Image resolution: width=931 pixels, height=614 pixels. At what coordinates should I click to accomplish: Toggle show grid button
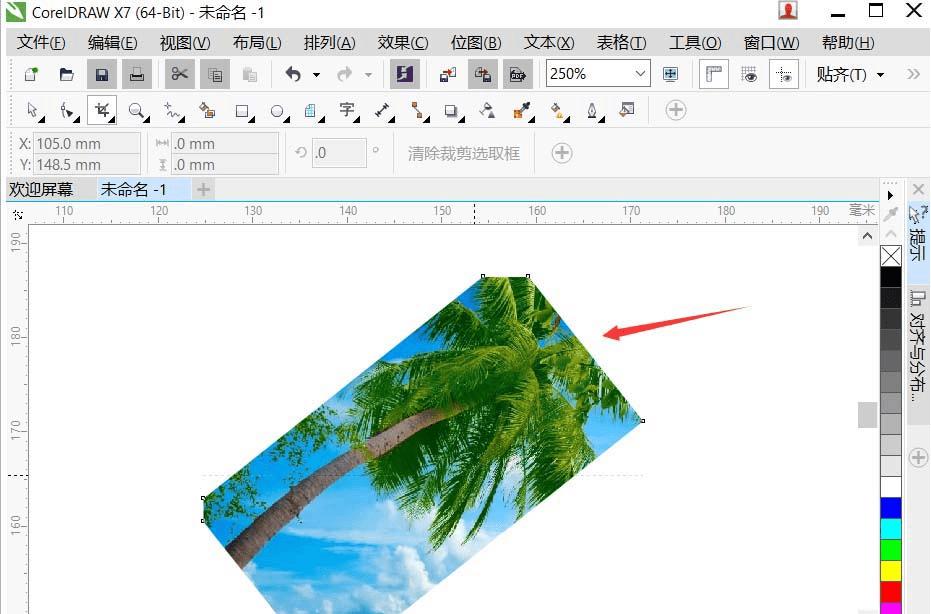pyautogui.click(x=749, y=74)
